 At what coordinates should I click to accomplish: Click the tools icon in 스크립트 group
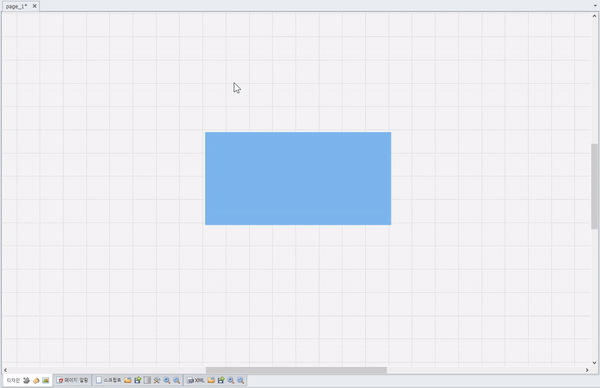(x=157, y=380)
